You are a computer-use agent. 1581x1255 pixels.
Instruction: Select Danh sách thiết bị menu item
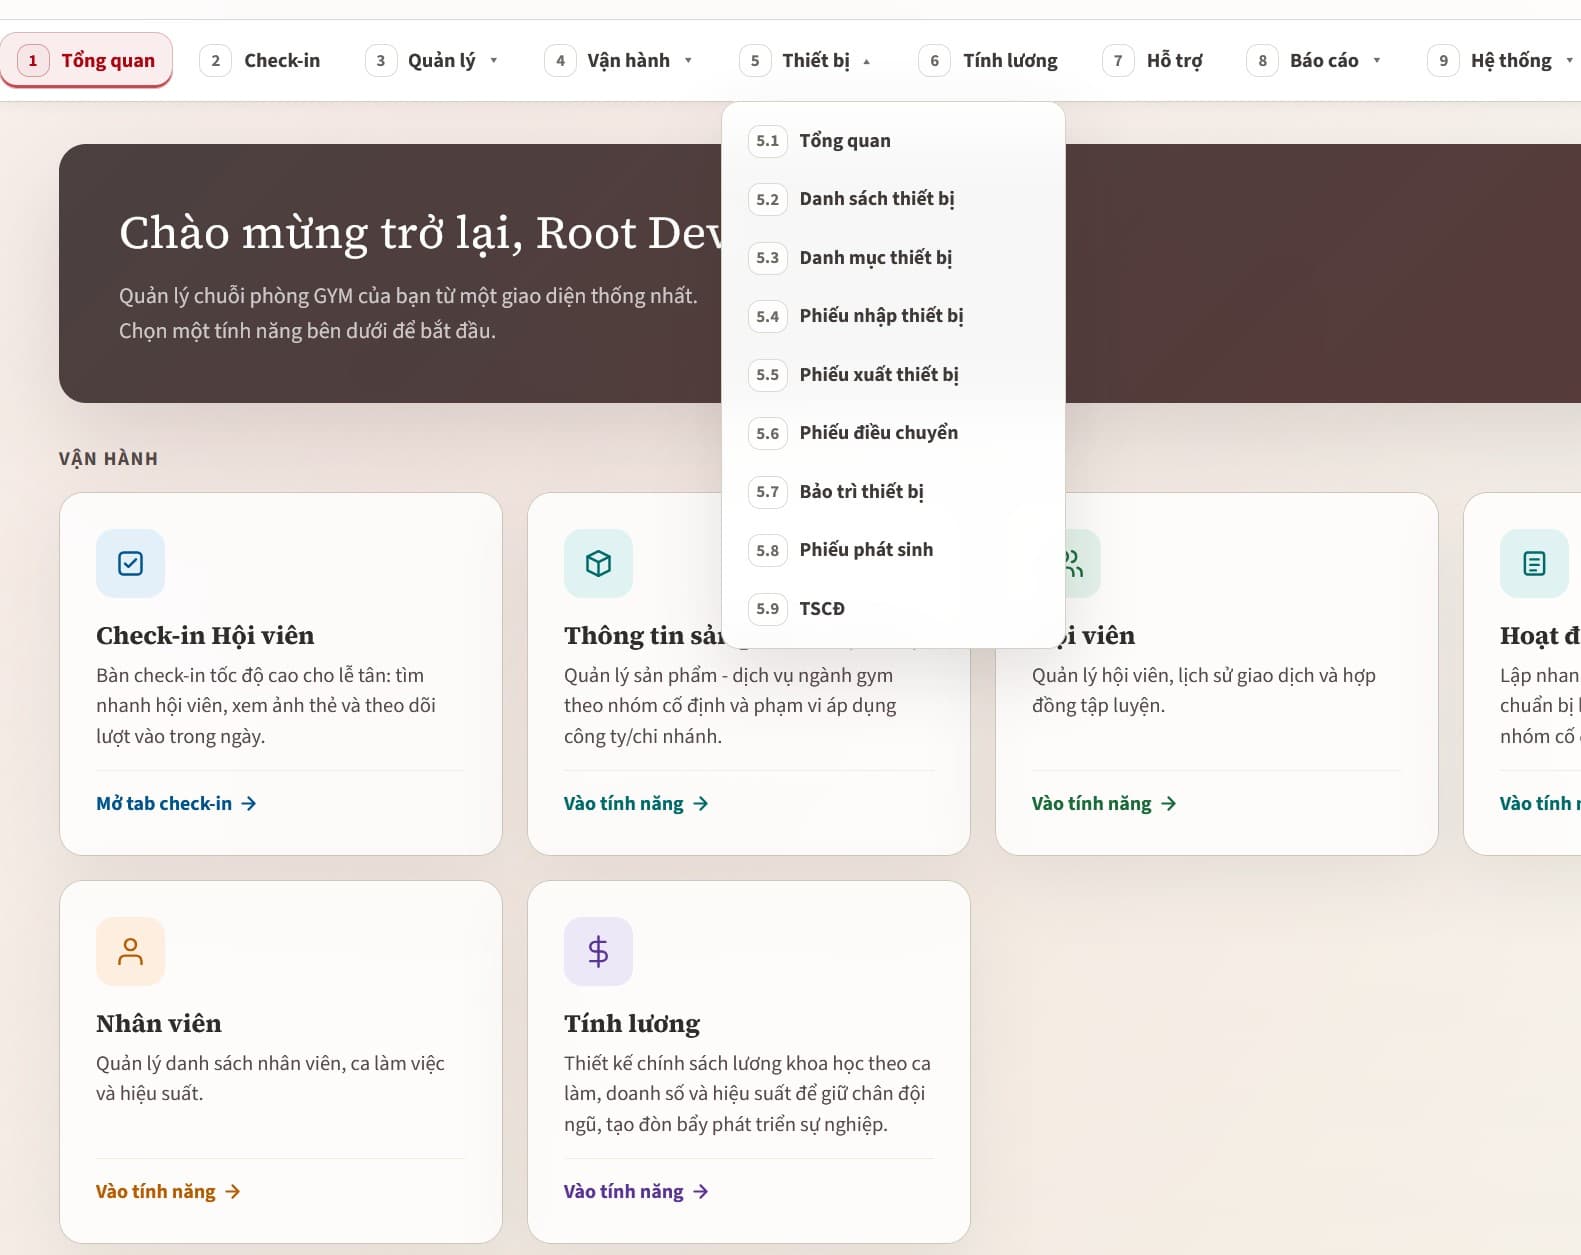point(893,199)
